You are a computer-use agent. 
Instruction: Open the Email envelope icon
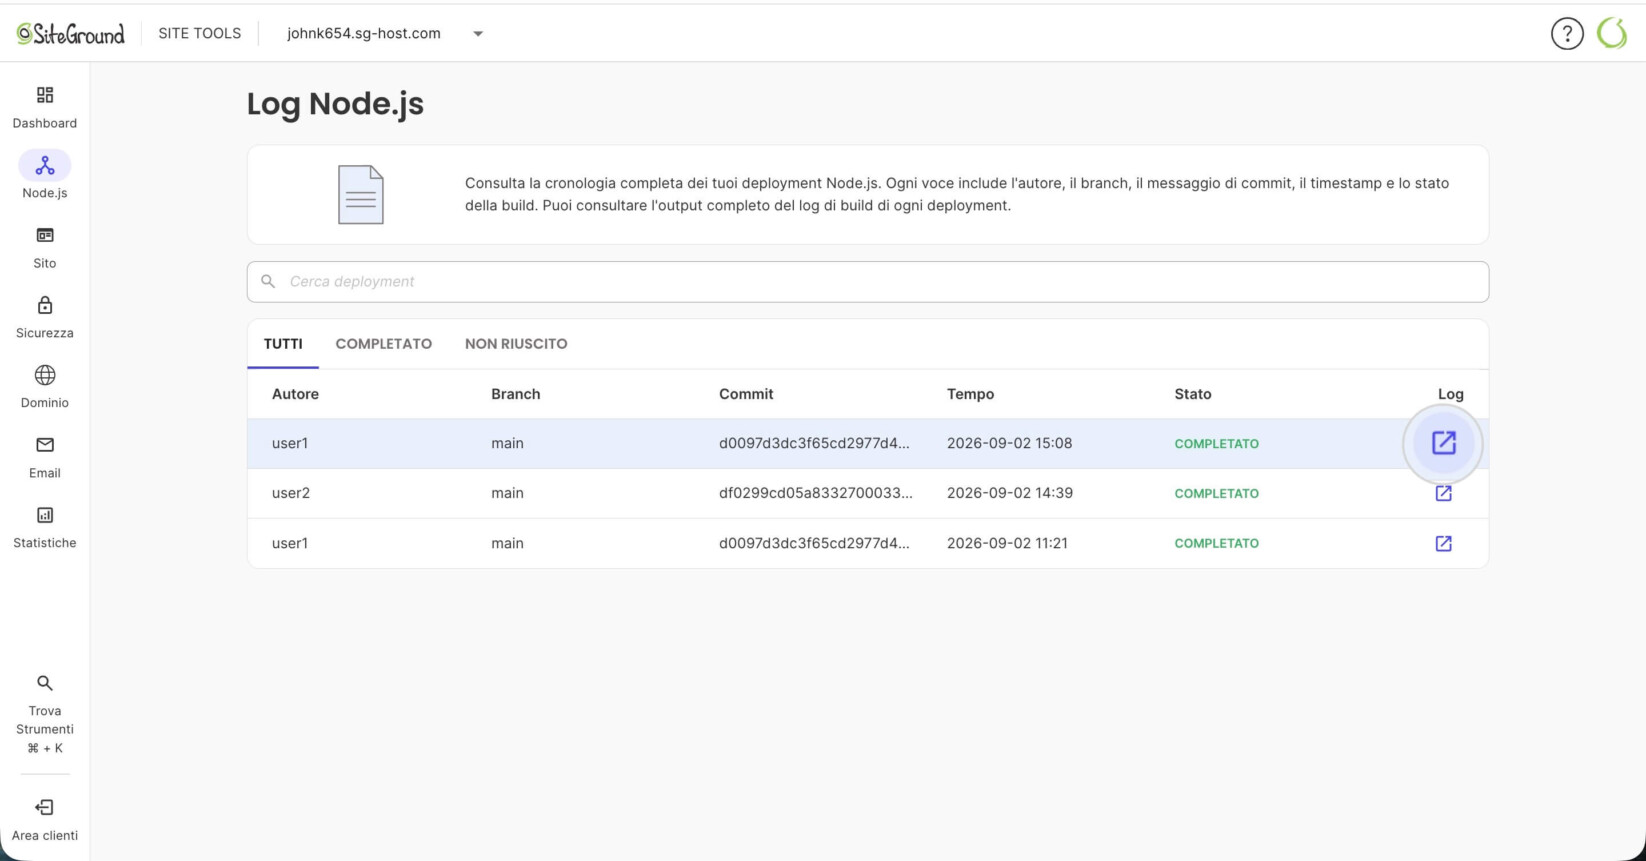(x=45, y=445)
